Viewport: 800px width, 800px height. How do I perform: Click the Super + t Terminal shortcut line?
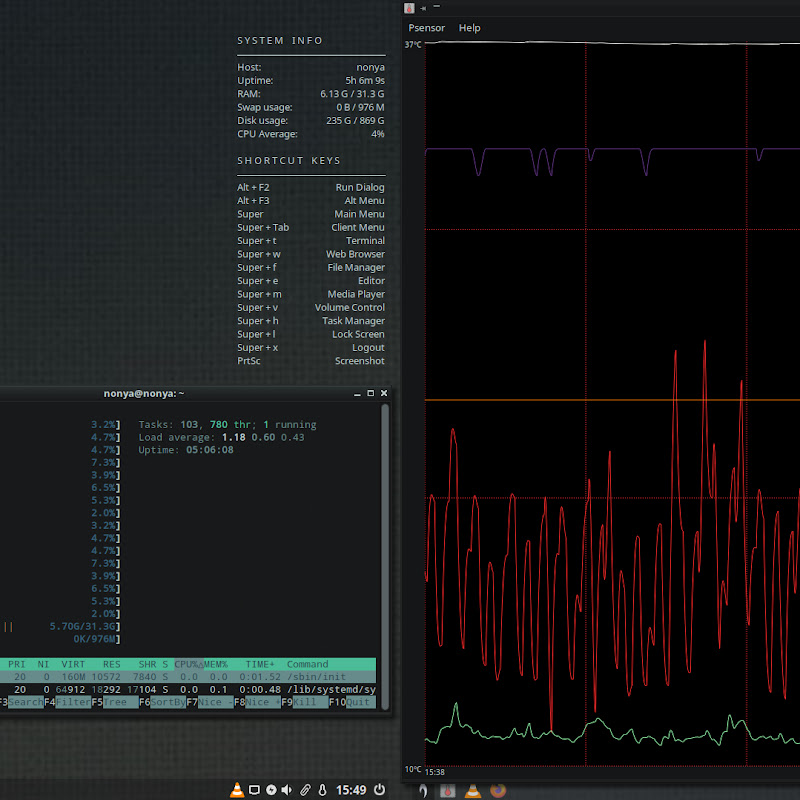click(311, 241)
